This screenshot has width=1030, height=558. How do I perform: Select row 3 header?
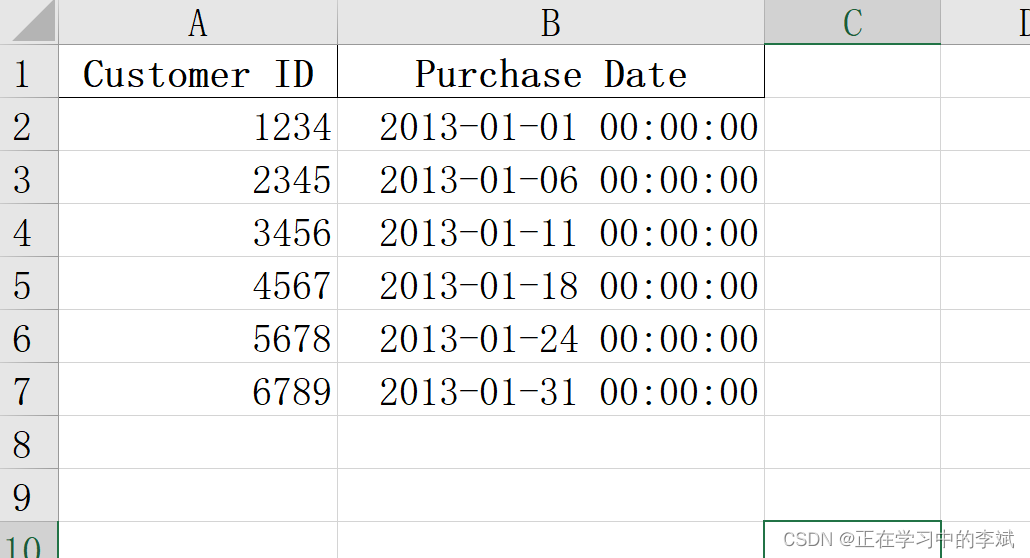coord(29,177)
